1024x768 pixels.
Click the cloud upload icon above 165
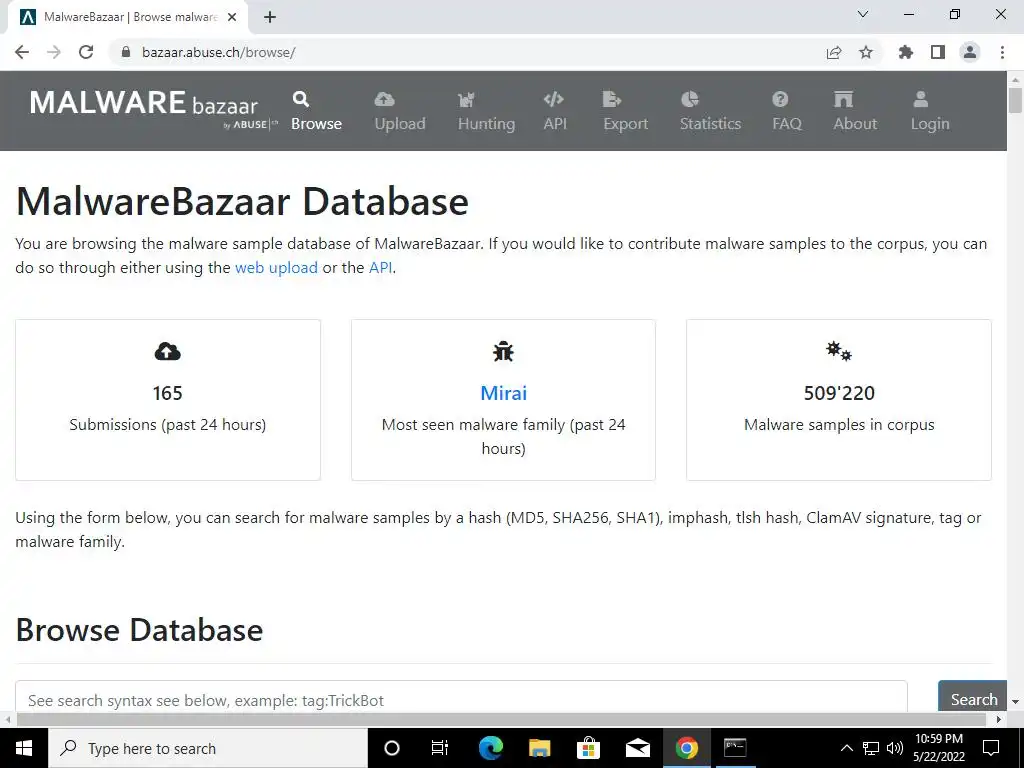(168, 352)
